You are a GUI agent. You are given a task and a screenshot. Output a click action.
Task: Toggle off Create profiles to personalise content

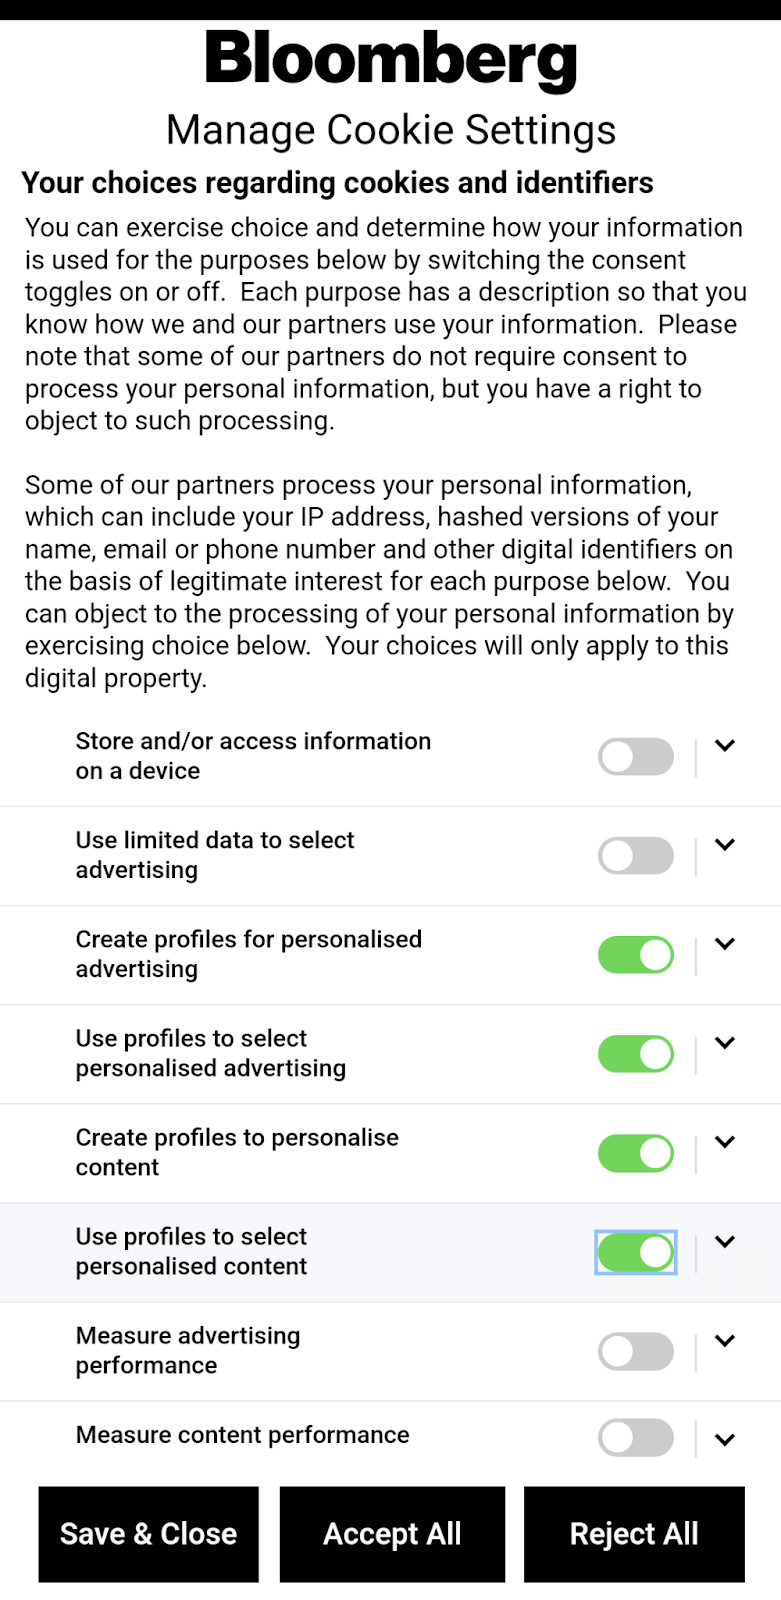point(636,1153)
